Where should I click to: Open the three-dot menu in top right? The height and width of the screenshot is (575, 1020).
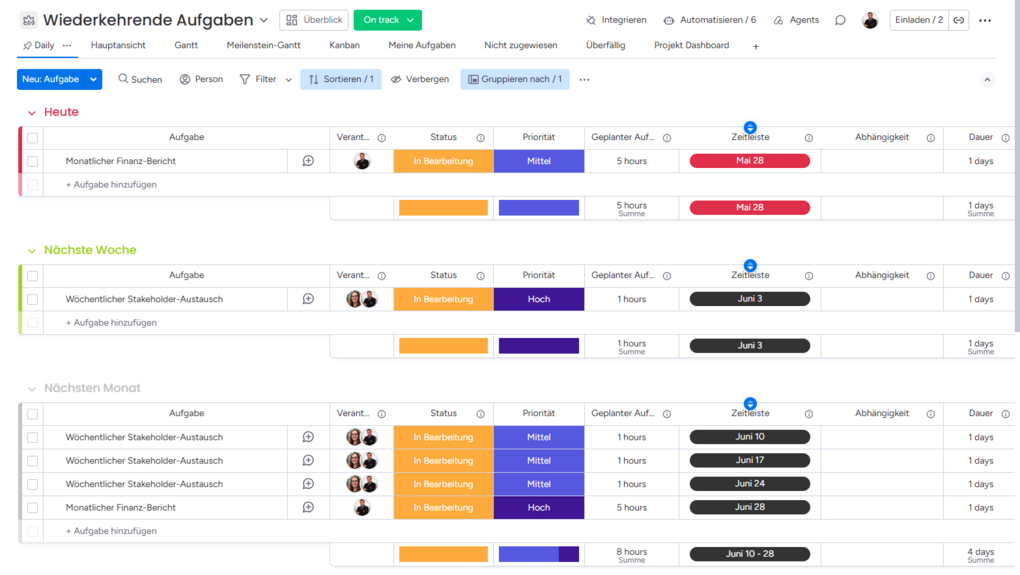tap(985, 20)
